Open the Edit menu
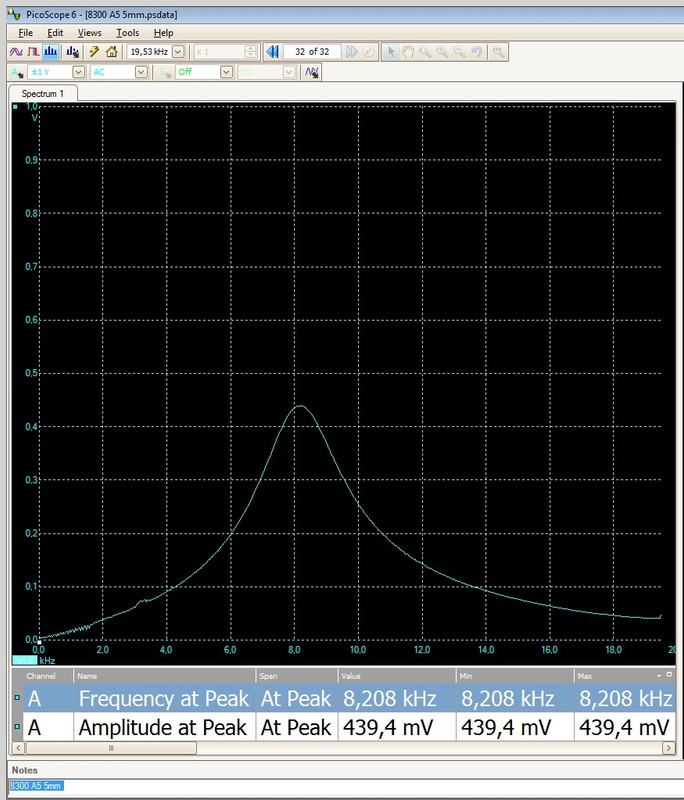This screenshot has width=684, height=800. pos(55,33)
